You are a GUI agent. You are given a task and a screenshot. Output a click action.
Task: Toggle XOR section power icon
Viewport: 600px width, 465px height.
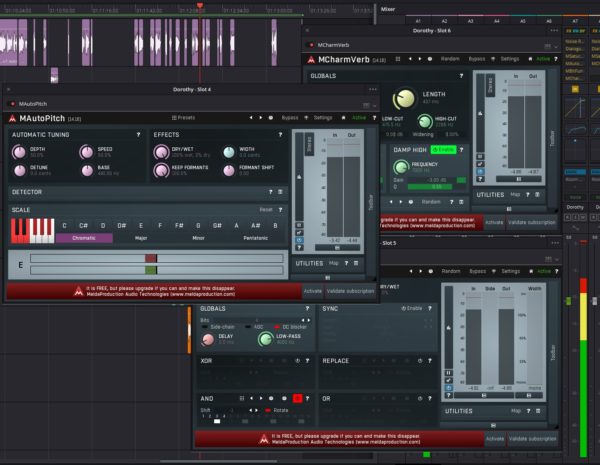(297, 361)
